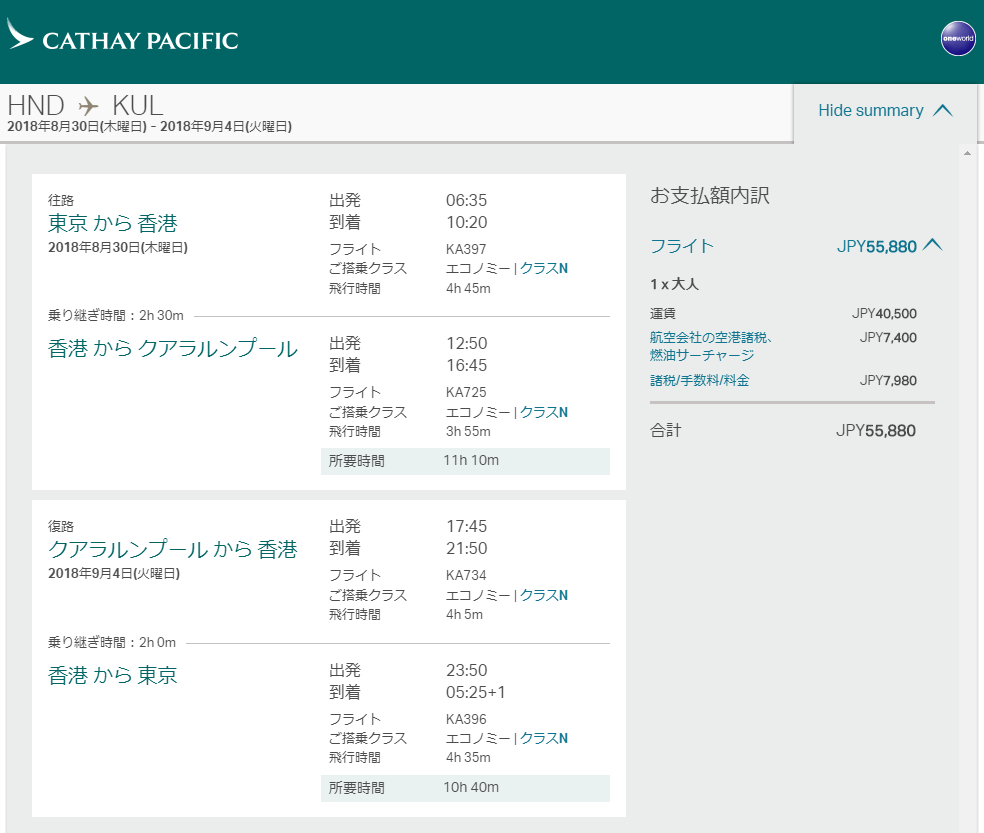Click the Hide summary link
This screenshot has width=984, height=833.
point(870,110)
